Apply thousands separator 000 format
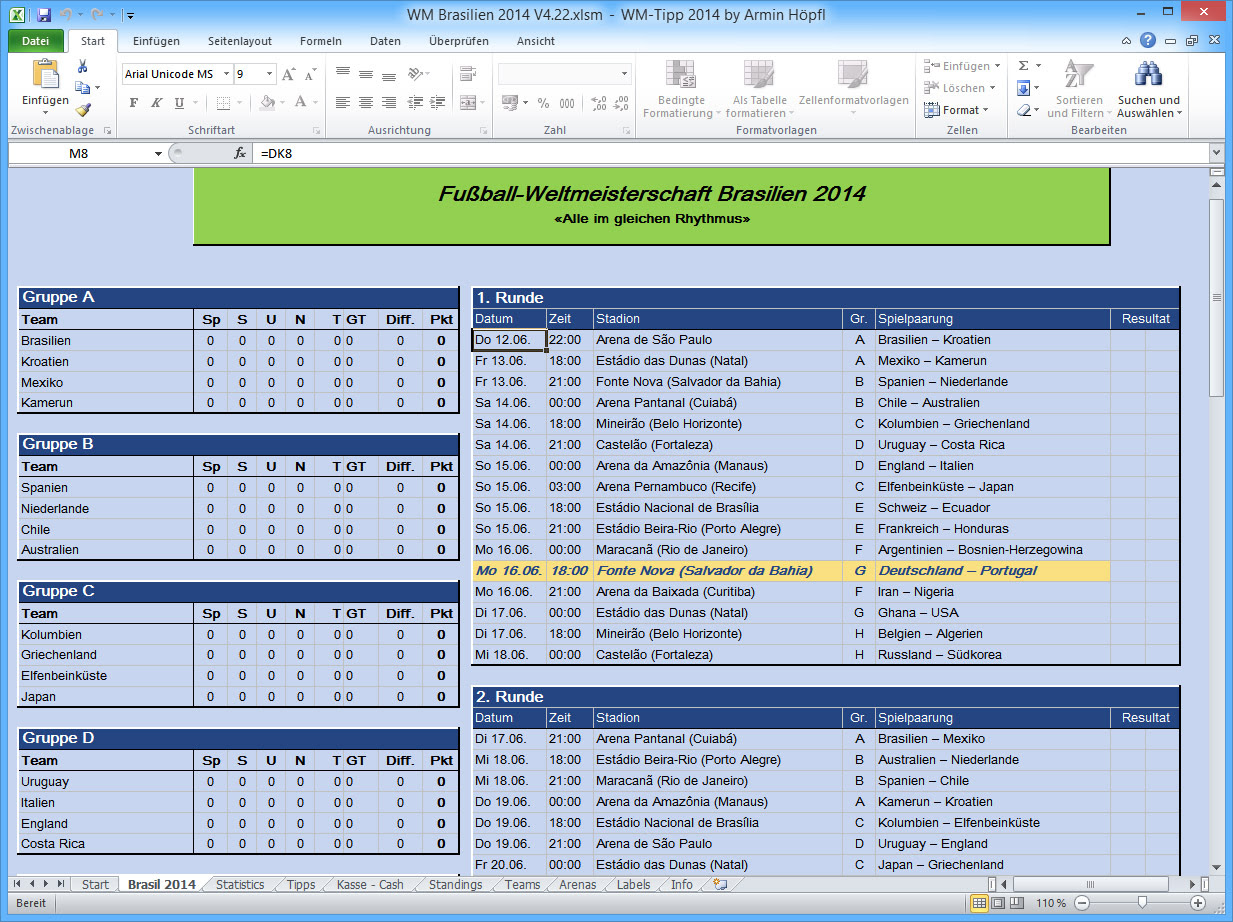The width and height of the screenshot is (1233, 922). click(567, 102)
